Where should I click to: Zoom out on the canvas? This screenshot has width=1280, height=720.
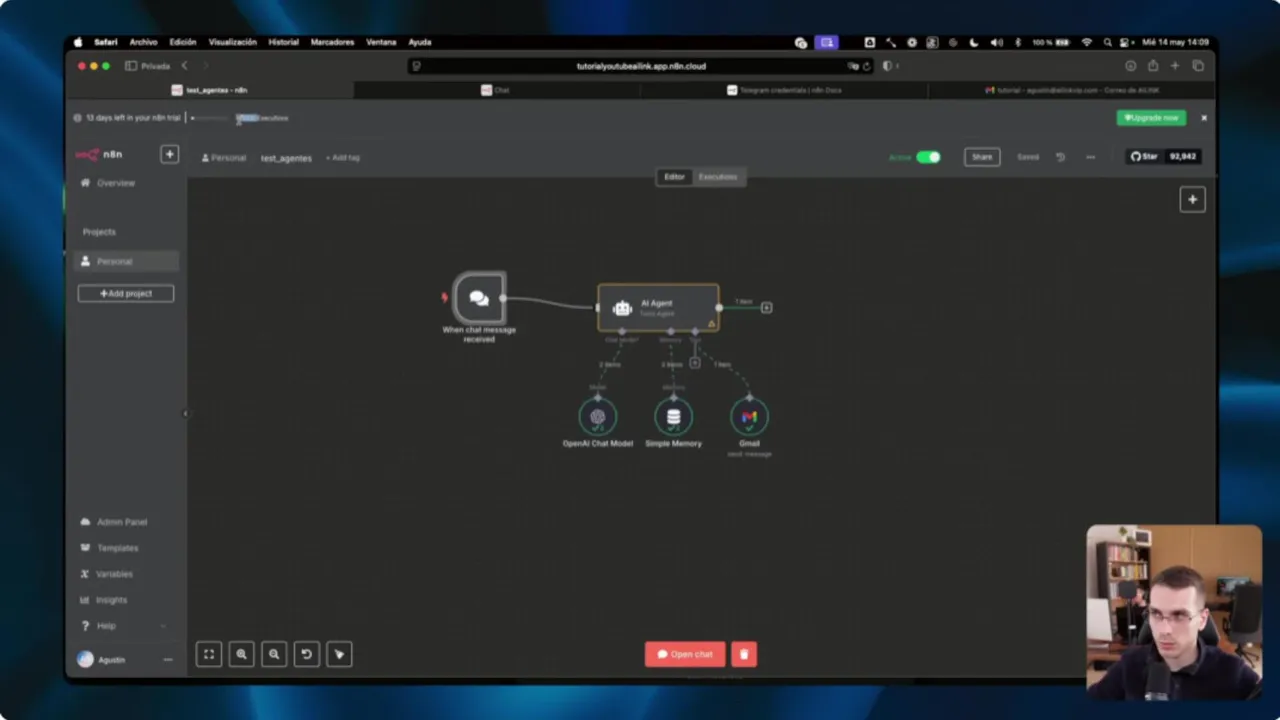click(x=274, y=654)
